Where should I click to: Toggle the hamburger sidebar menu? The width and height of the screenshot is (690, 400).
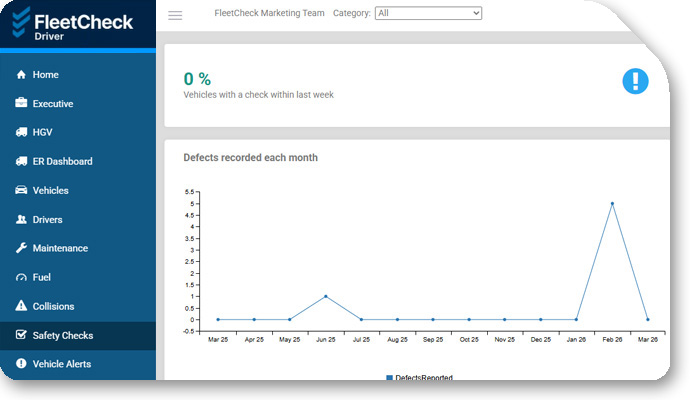[x=175, y=15]
